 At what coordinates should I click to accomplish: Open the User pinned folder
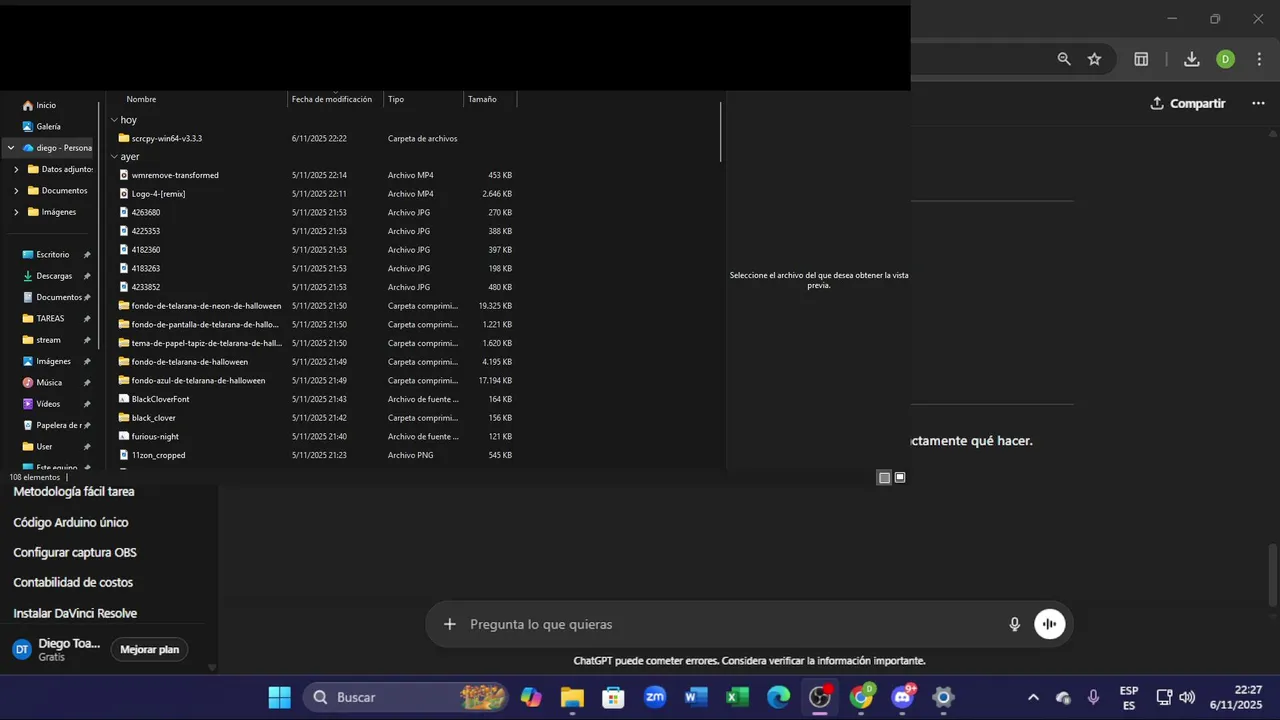pos(40,446)
